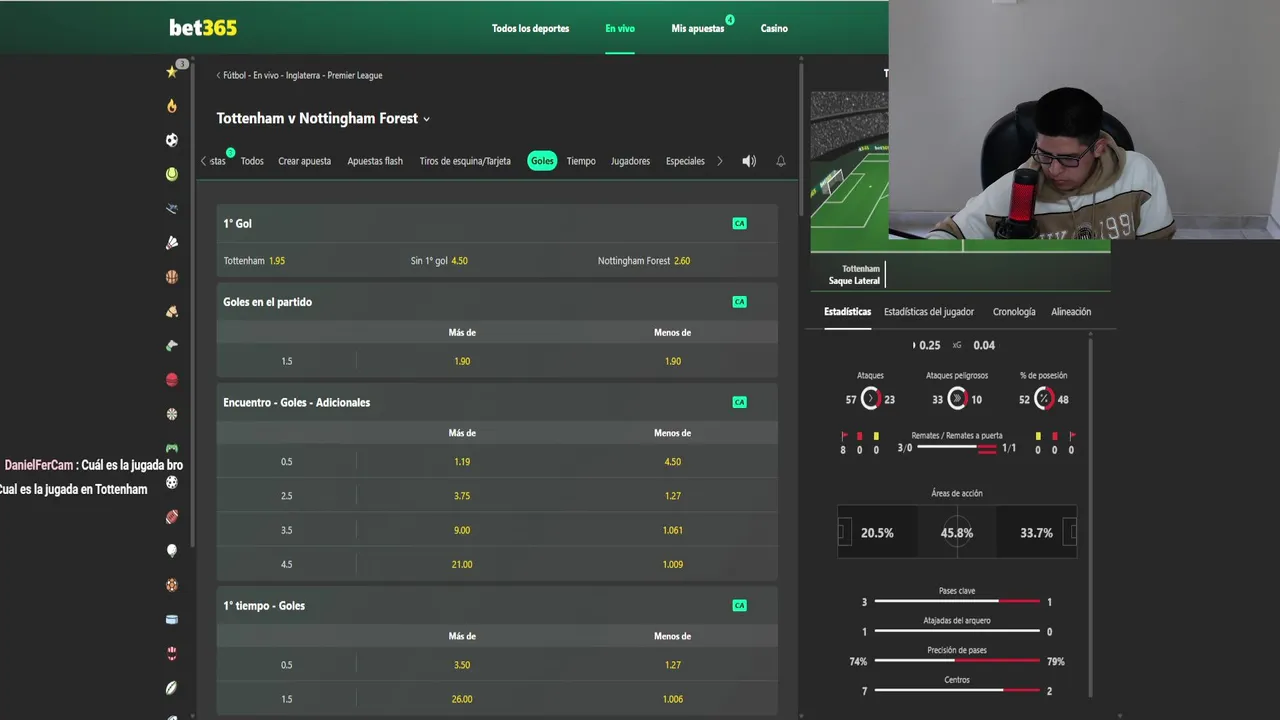Click CA badge on Encuentro - Goles - Adicionales
Screen dimensions: 1280x720
[x=739, y=402]
